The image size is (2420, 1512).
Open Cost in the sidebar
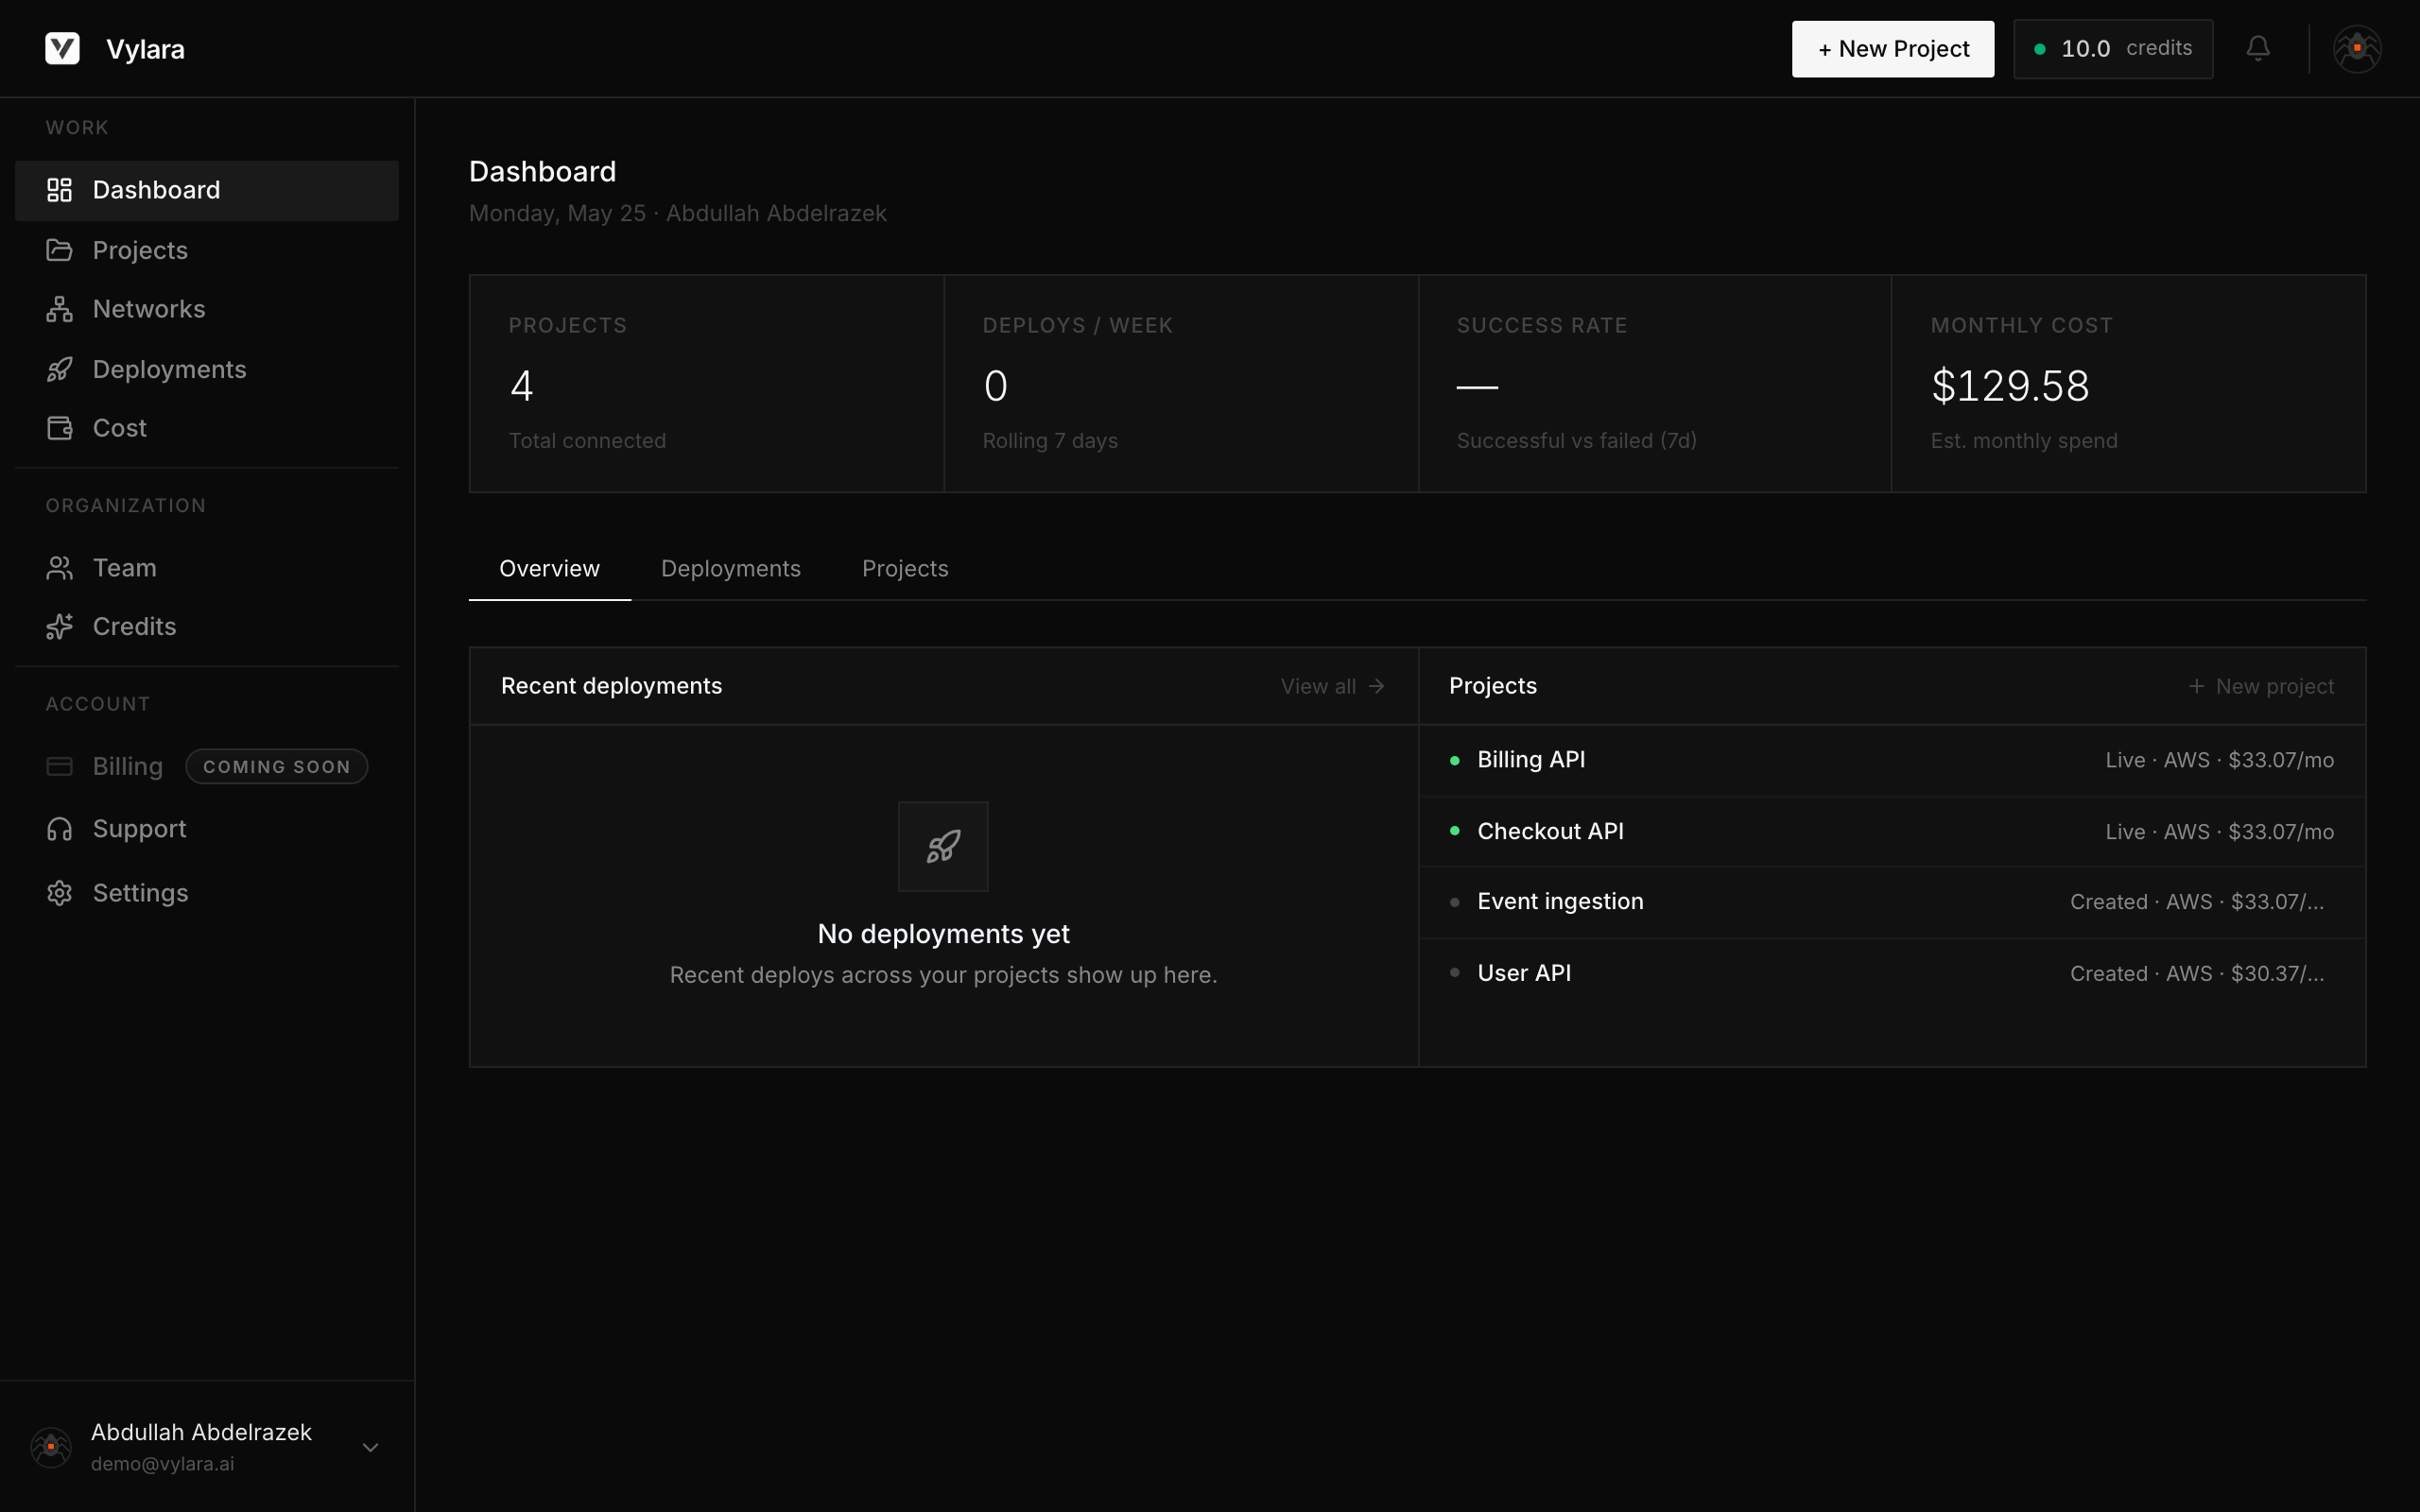coord(207,428)
